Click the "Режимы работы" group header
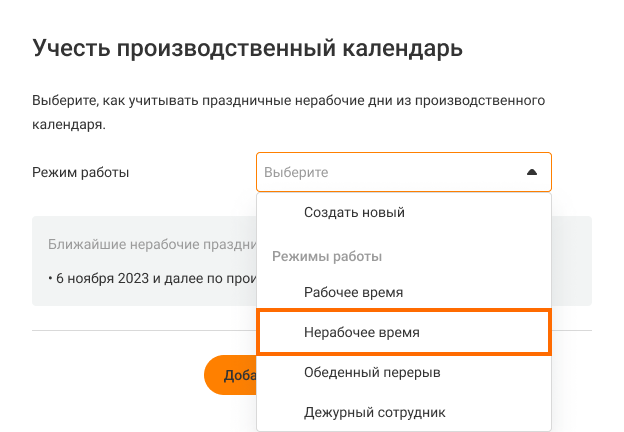Screen dimensions: 624x432 327,256
